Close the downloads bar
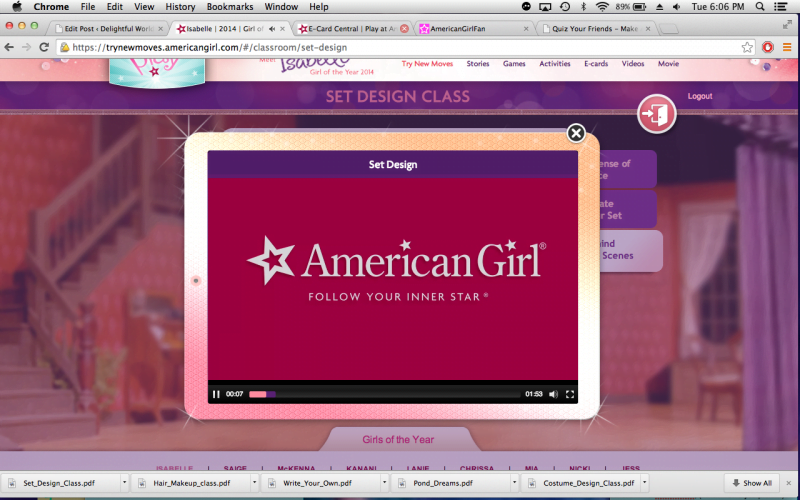 click(789, 483)
